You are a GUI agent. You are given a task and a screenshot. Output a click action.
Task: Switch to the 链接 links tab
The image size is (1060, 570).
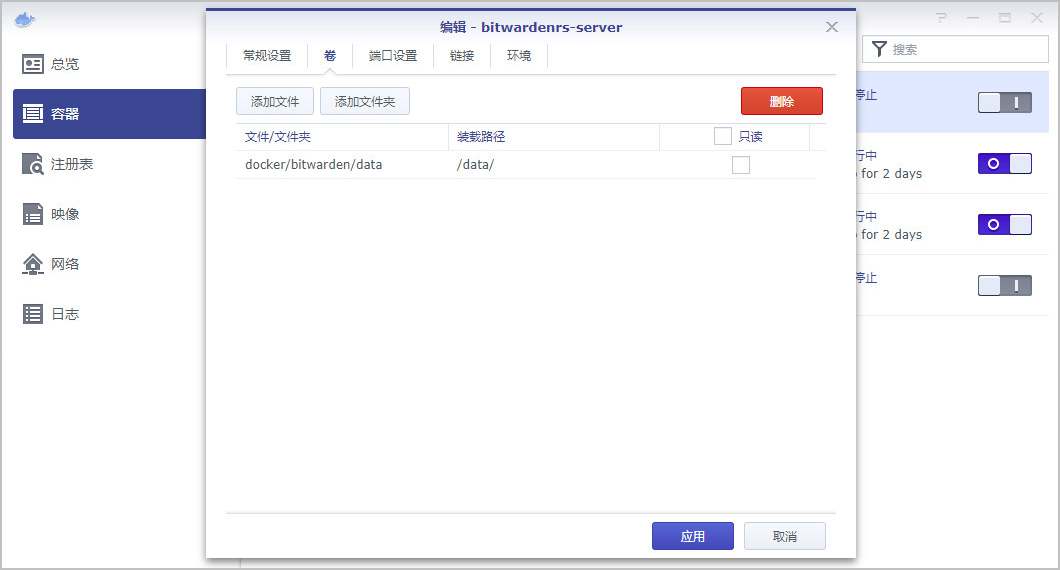click(x=462, y=55)
